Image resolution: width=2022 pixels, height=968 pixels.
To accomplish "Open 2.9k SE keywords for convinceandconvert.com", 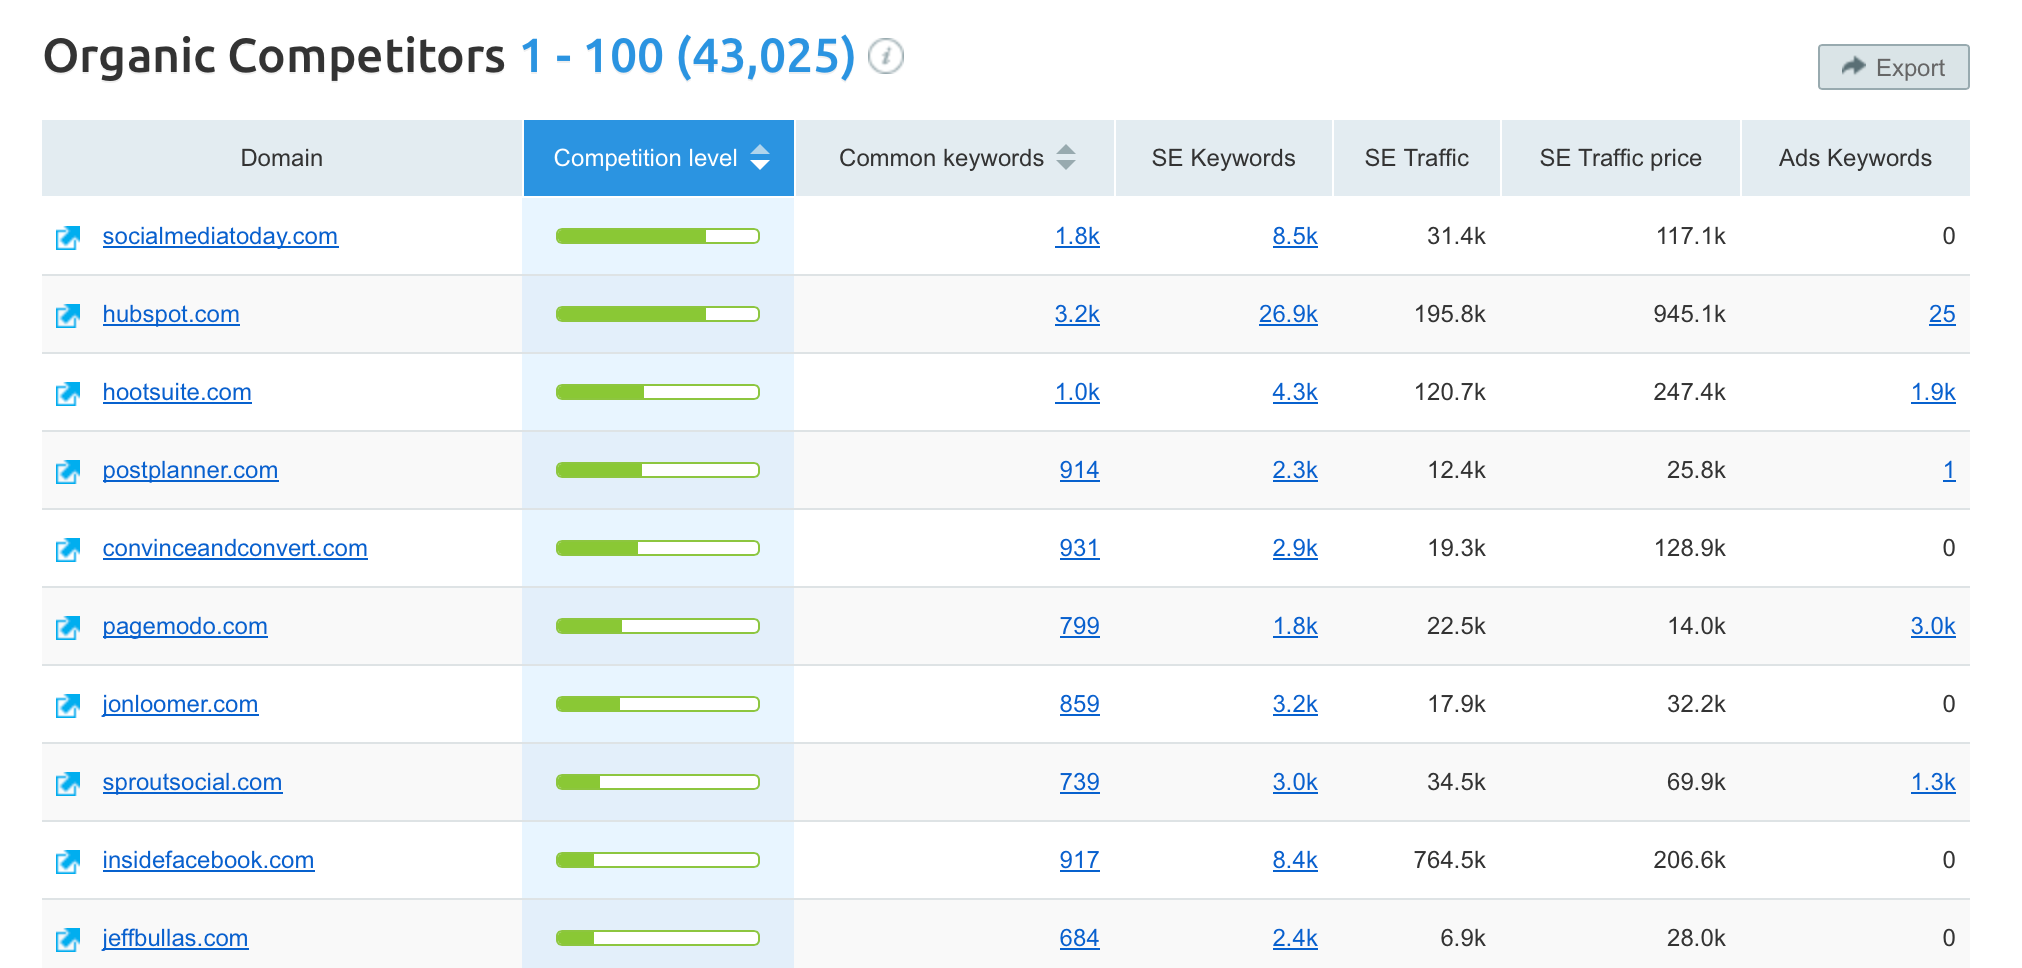I will tap(1295, 548).
